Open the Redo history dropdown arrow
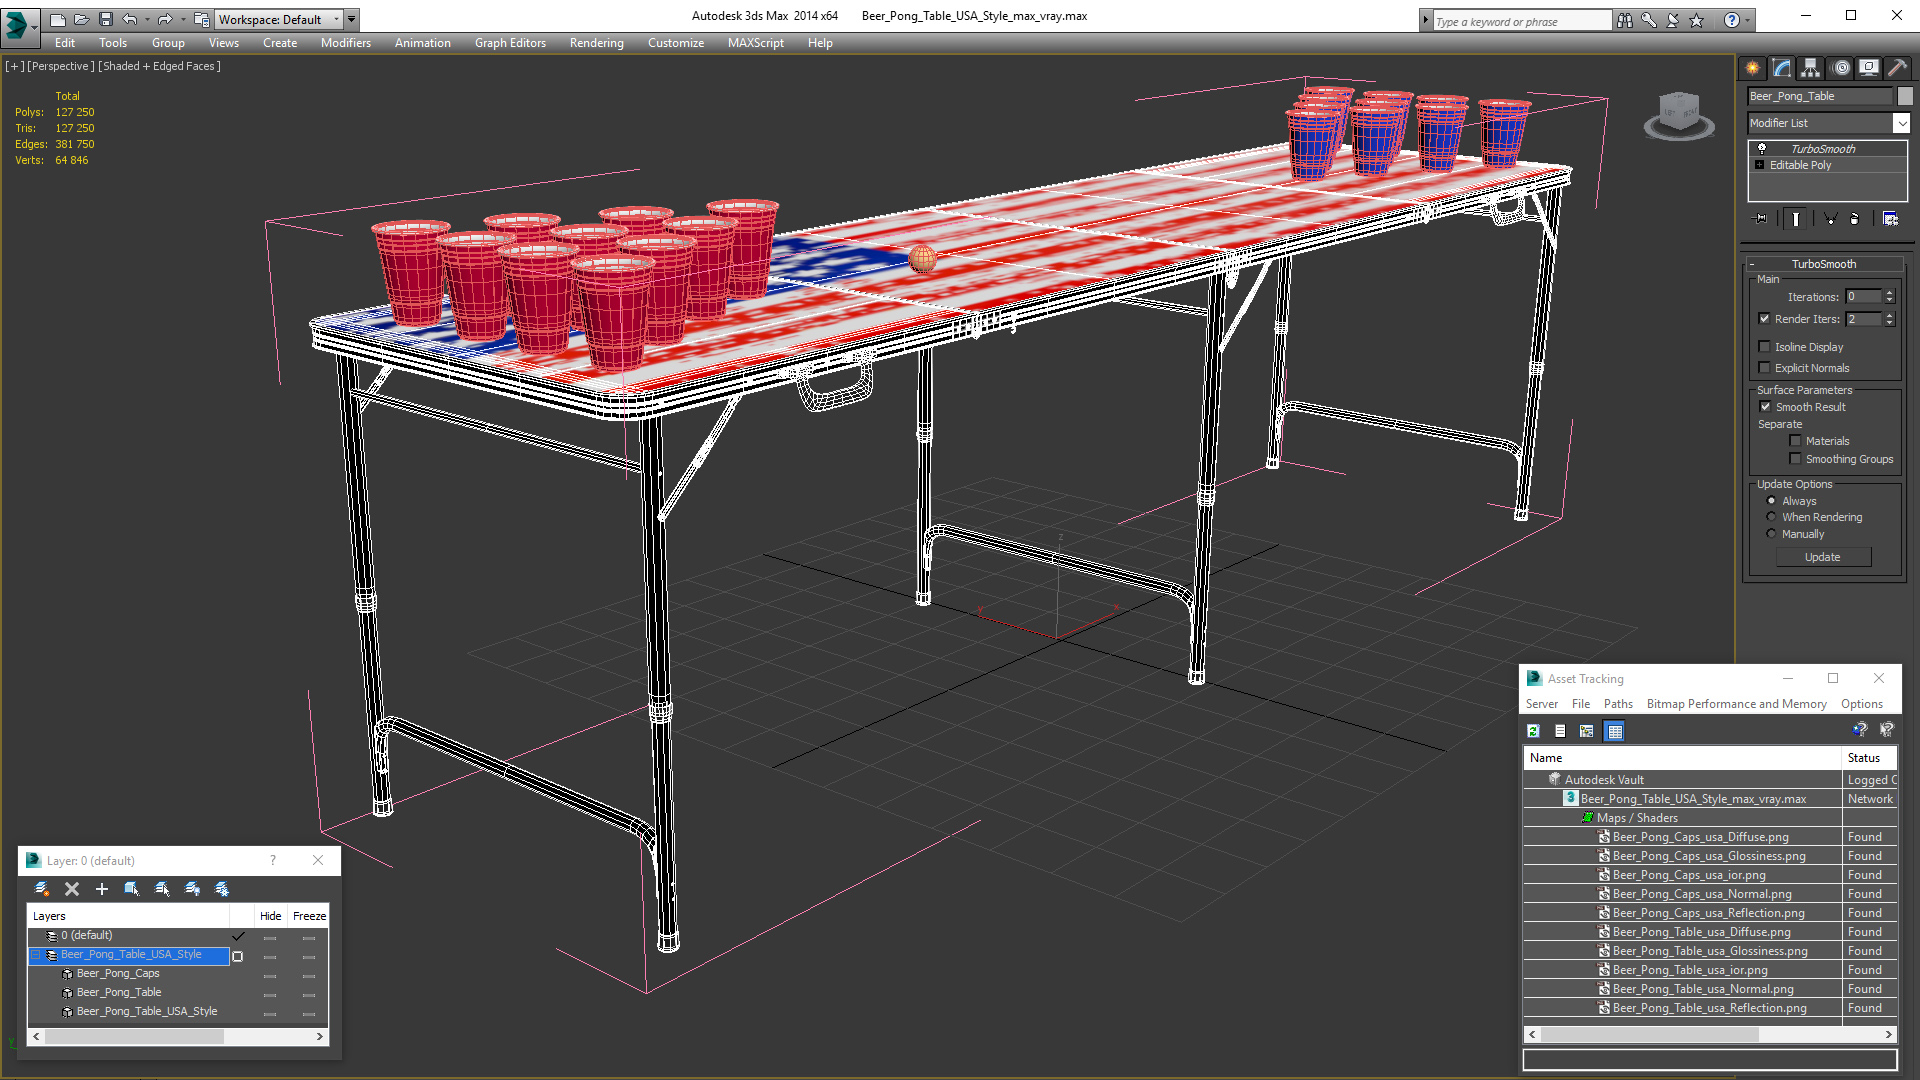Screen dimensions: 1920x1080 [x=183, y=19]
